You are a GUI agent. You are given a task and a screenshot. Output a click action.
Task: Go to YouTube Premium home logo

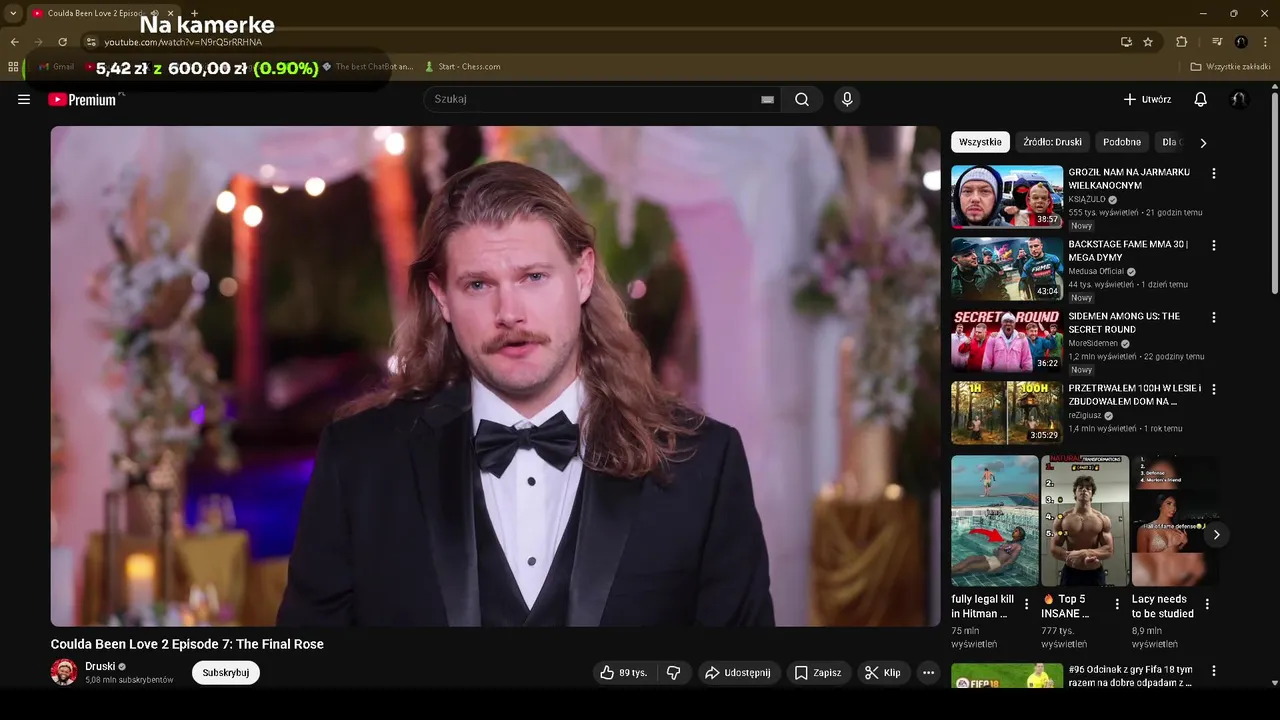83,99
